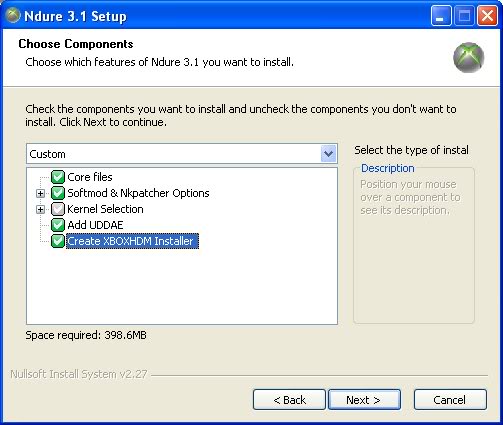The image size is (503, 425).
Task: Expand the Kernel Selection tree node
Action: pyautogui.click(x=40, y=209)
